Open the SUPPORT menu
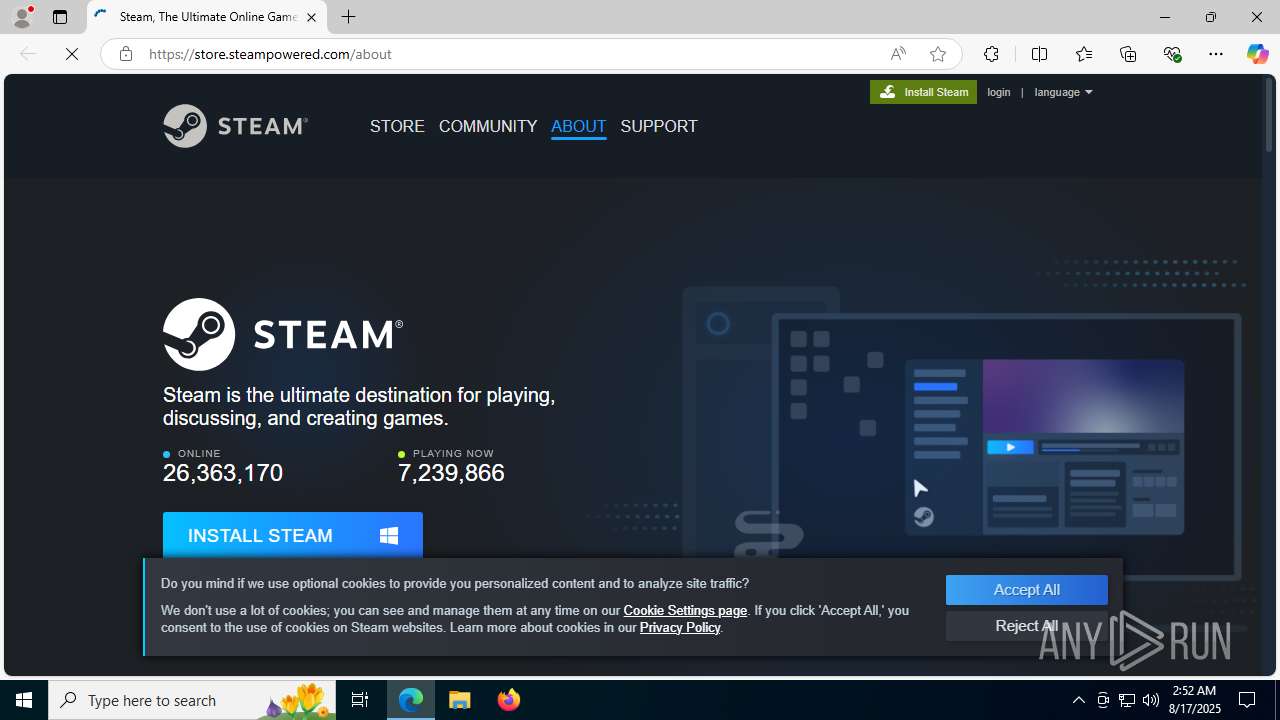Image resolution: width=1280 pixels, height=720 pixels. coord(659,126)
